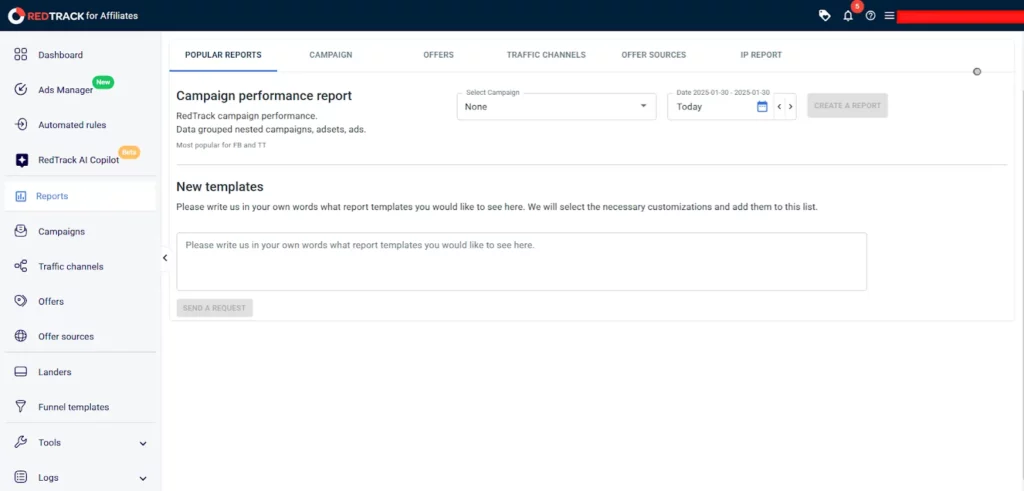The image size is (1024, 491).
Task: Collapse the sidebar with the arrow handle
Action: click(x=165, y=258)
